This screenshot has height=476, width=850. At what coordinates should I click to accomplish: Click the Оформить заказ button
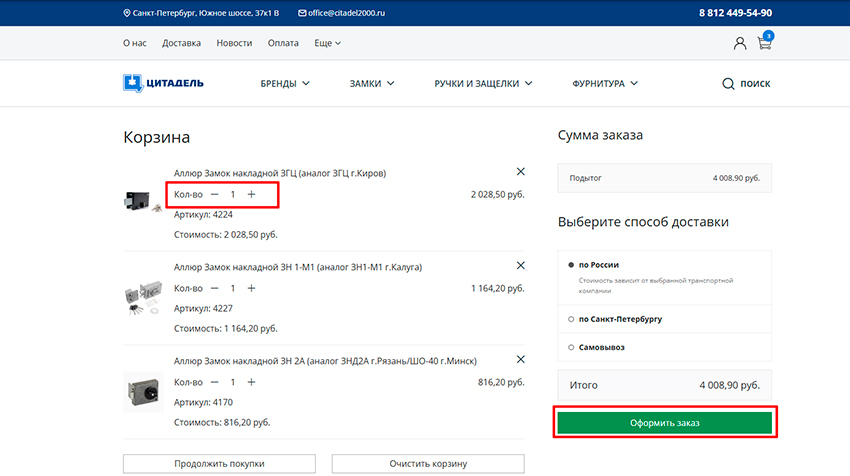pos(665,423)
